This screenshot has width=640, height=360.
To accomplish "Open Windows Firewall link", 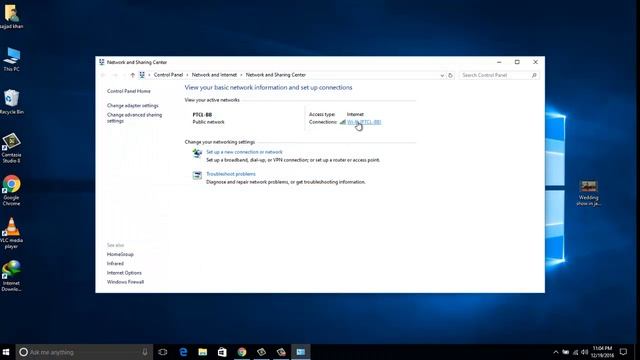I will click(125, 282).
